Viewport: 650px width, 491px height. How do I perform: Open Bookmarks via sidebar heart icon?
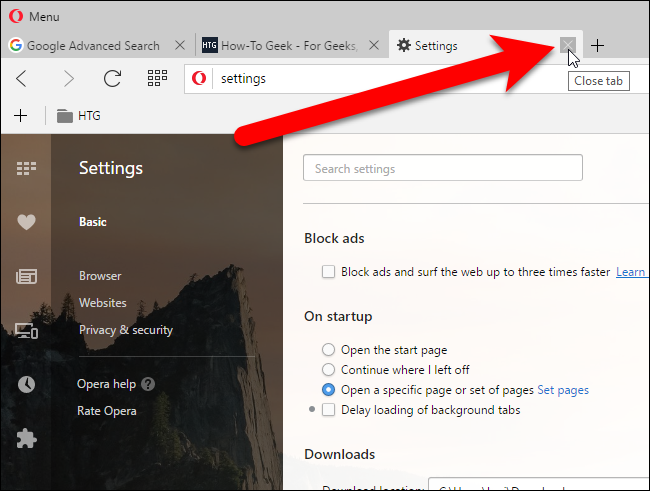point(26,223)
